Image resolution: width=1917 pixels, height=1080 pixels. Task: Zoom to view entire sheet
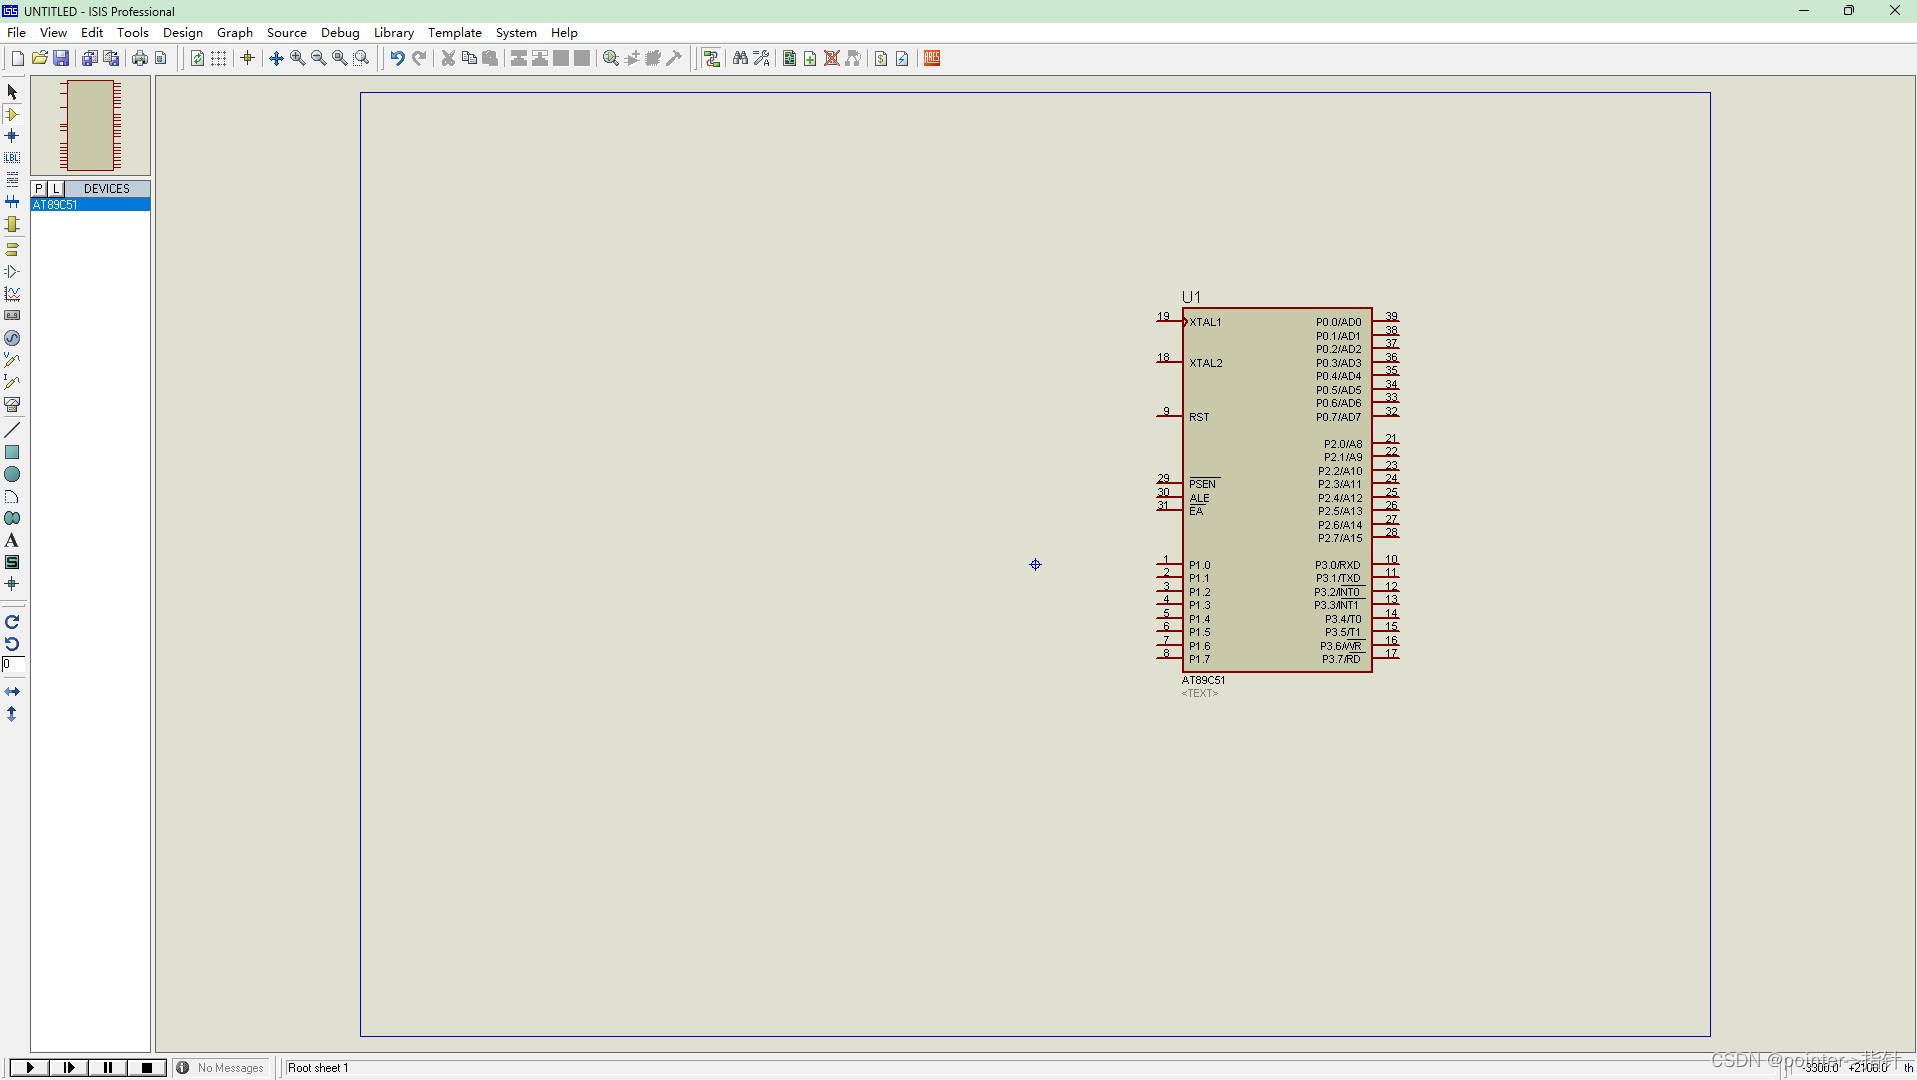339,58
